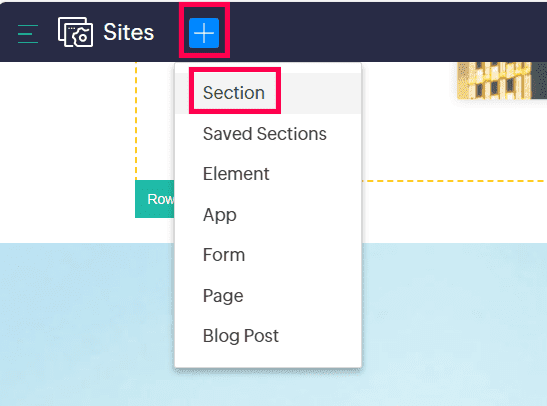Screen dimensions: 547x406
Task: Click the light blue section left of the dropdown
Action: pos(87,324)
